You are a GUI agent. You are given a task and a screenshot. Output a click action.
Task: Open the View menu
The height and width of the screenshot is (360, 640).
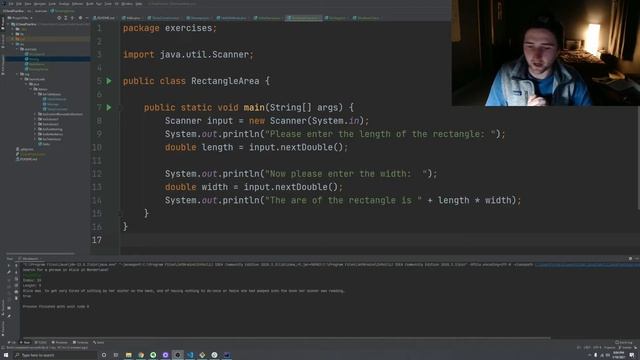pyautogui.click(x=28, y=4)
